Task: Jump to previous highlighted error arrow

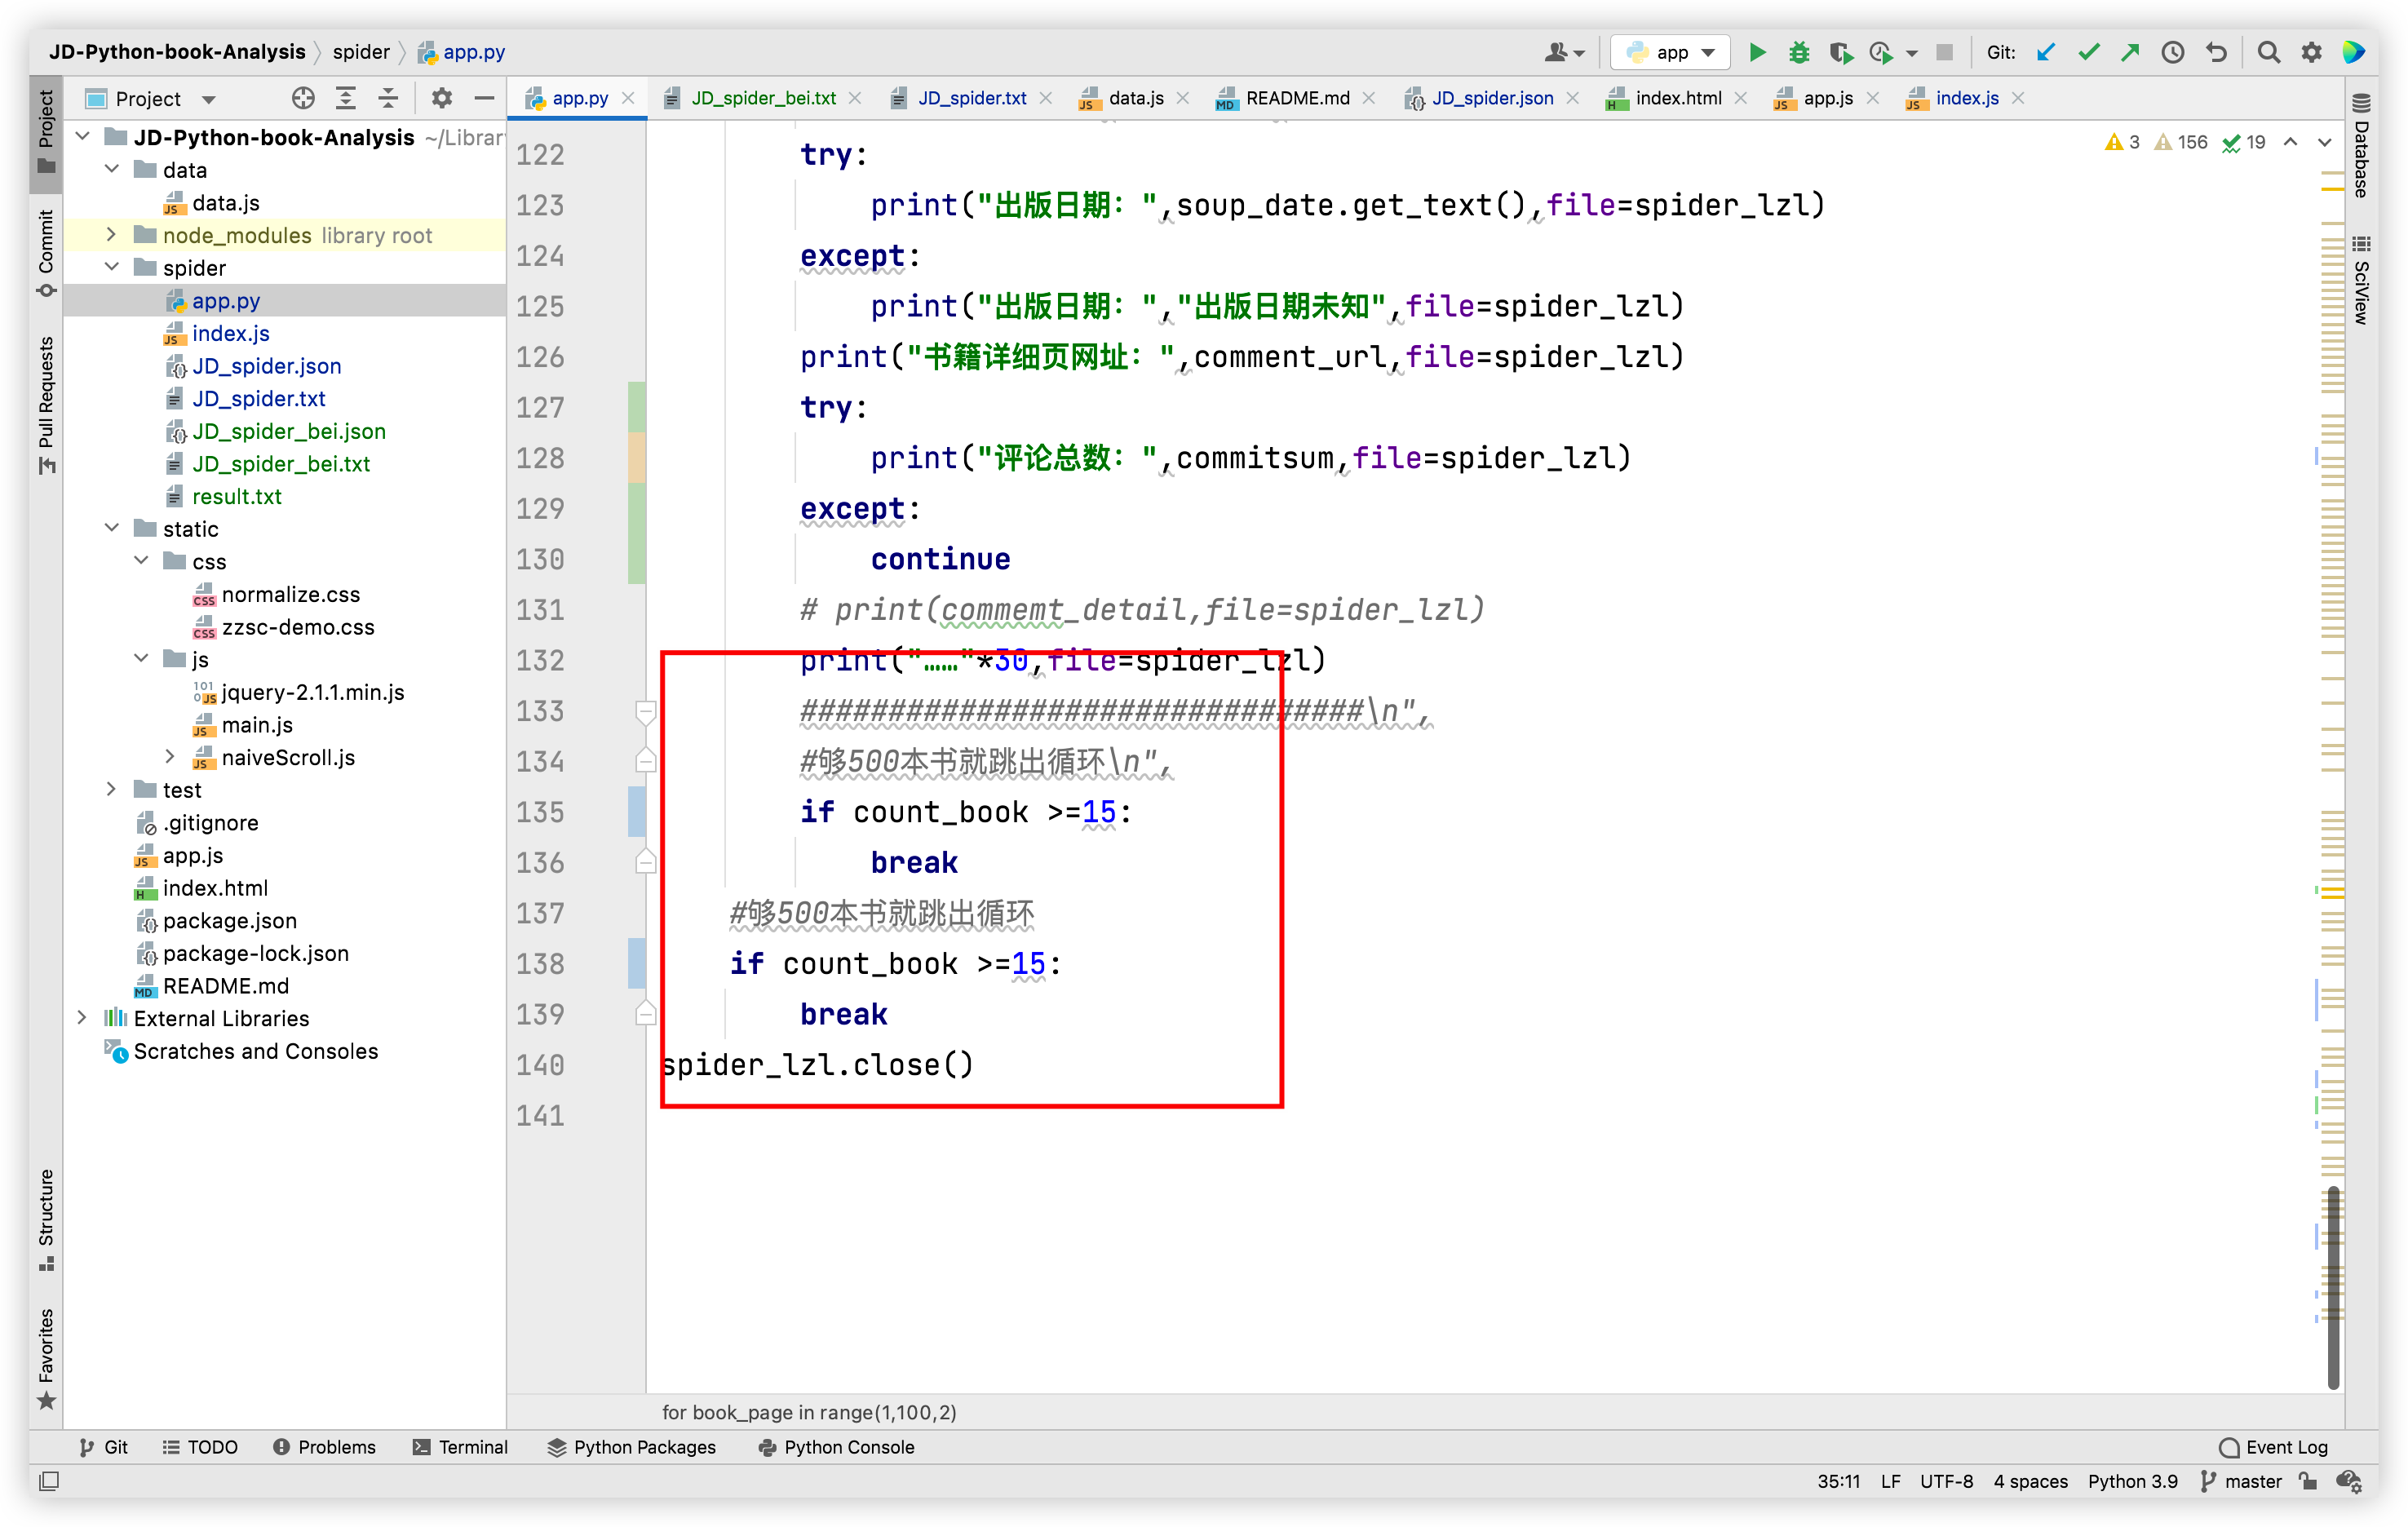Action: click(x=2290, y=142)
